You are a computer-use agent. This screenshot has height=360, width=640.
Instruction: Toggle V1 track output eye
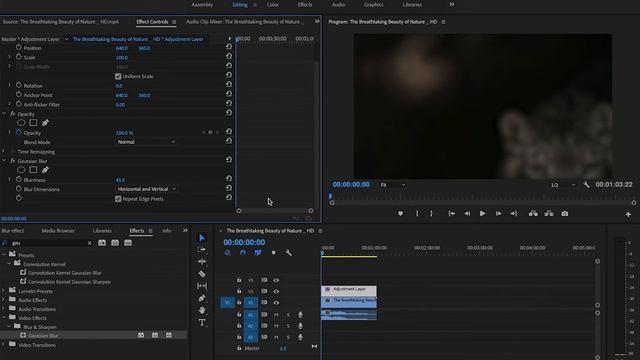(x=276, y=303)
